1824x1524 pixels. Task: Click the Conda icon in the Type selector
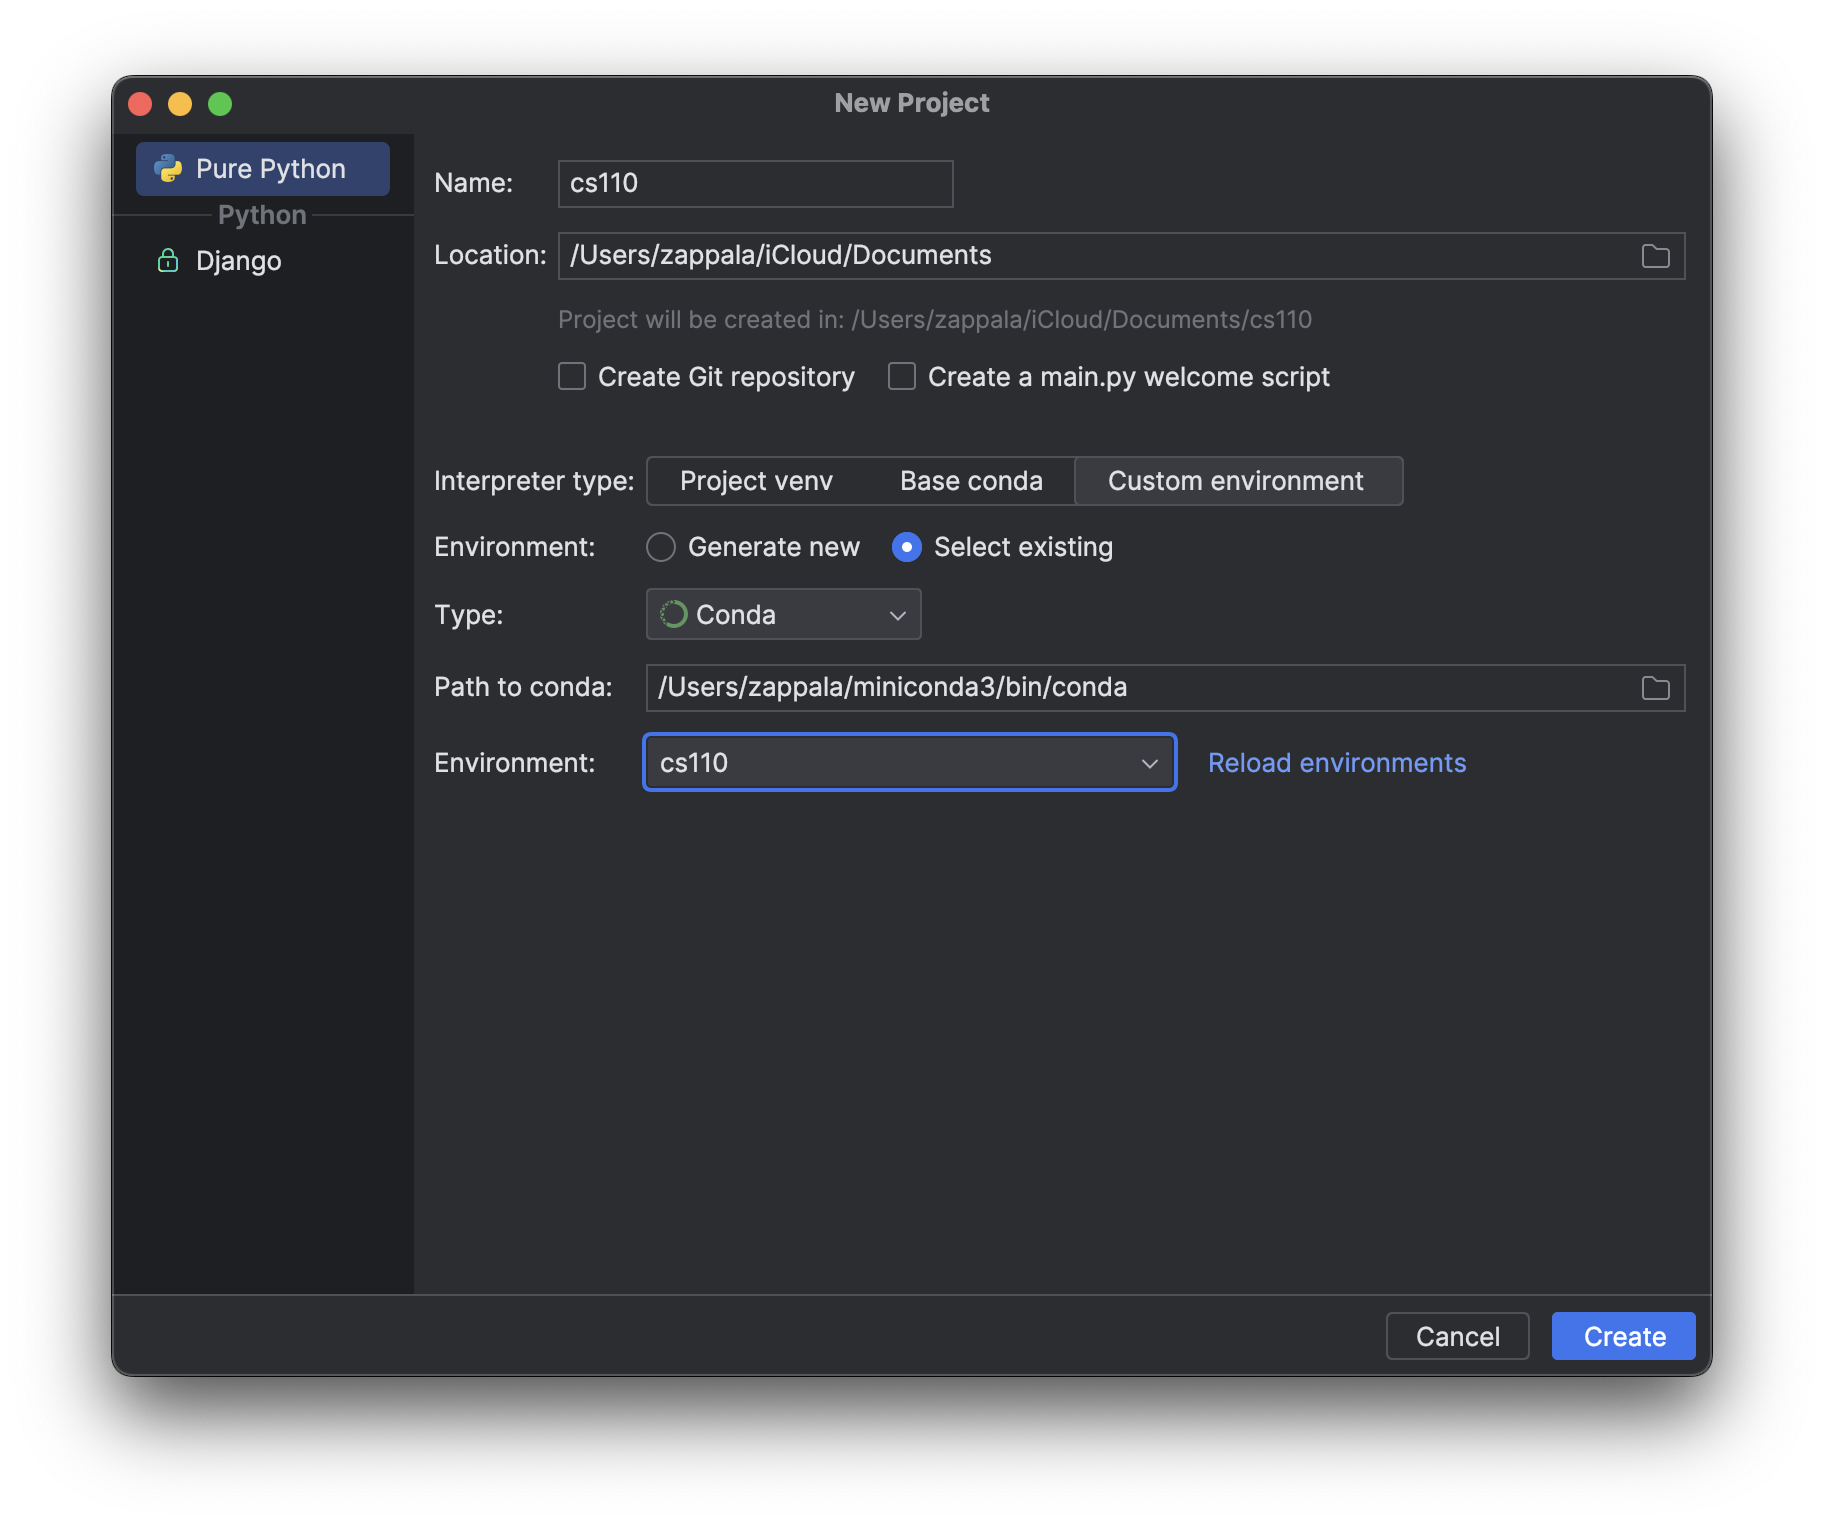click(x=674, y=614)
